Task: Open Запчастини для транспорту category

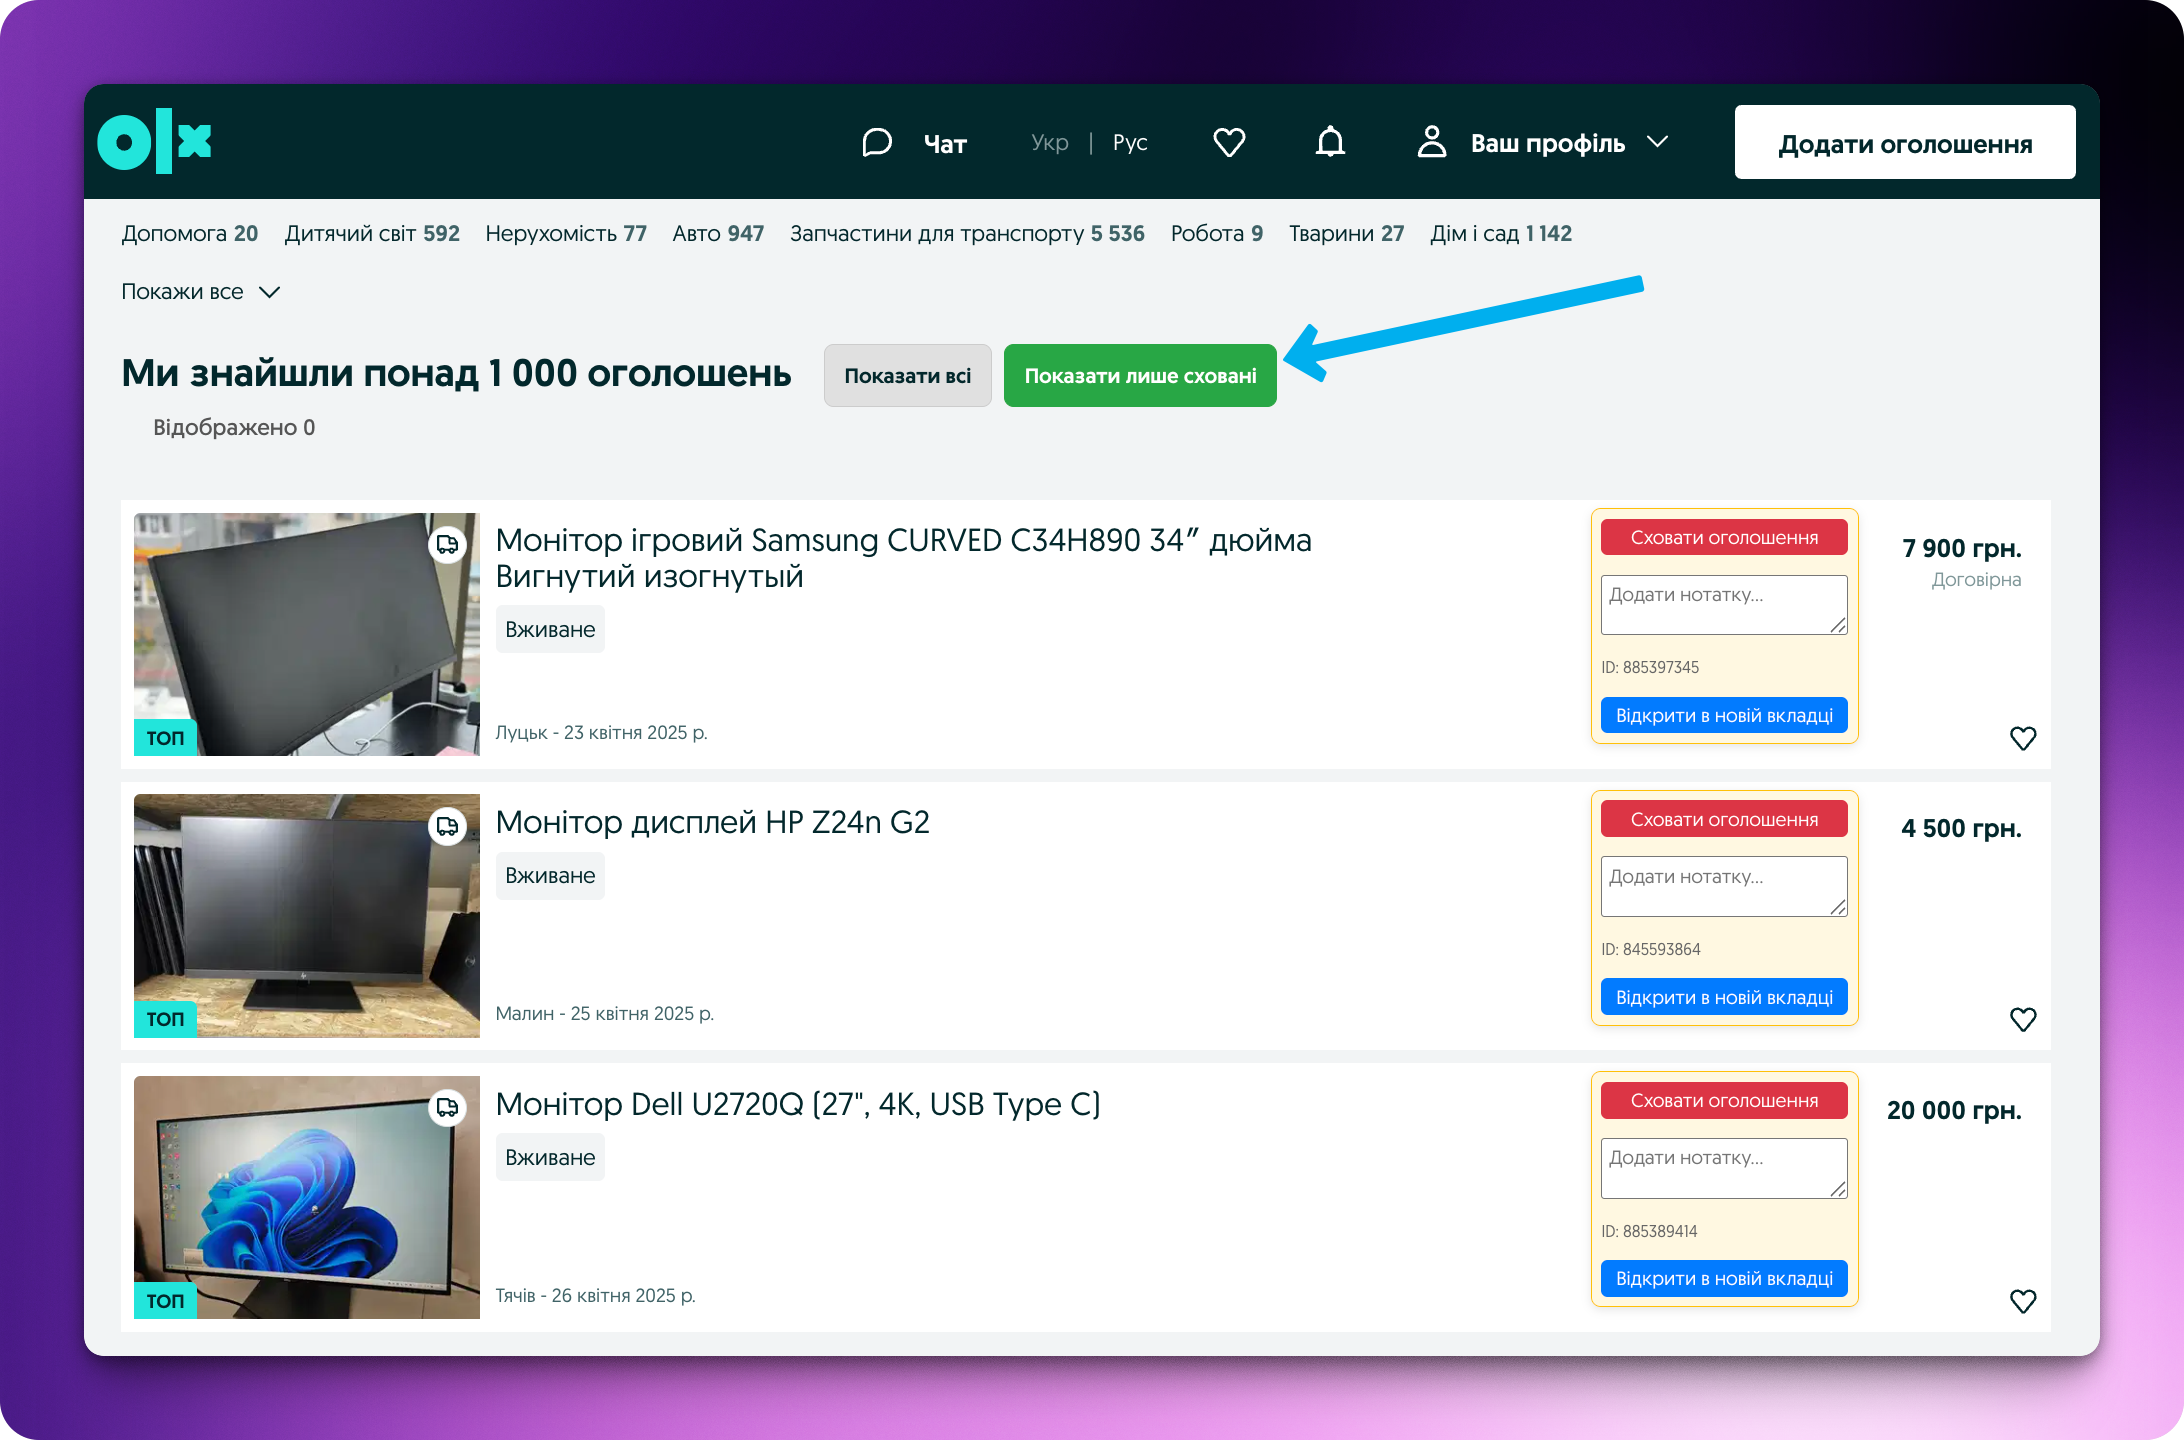Action: [x=967, y=234]
